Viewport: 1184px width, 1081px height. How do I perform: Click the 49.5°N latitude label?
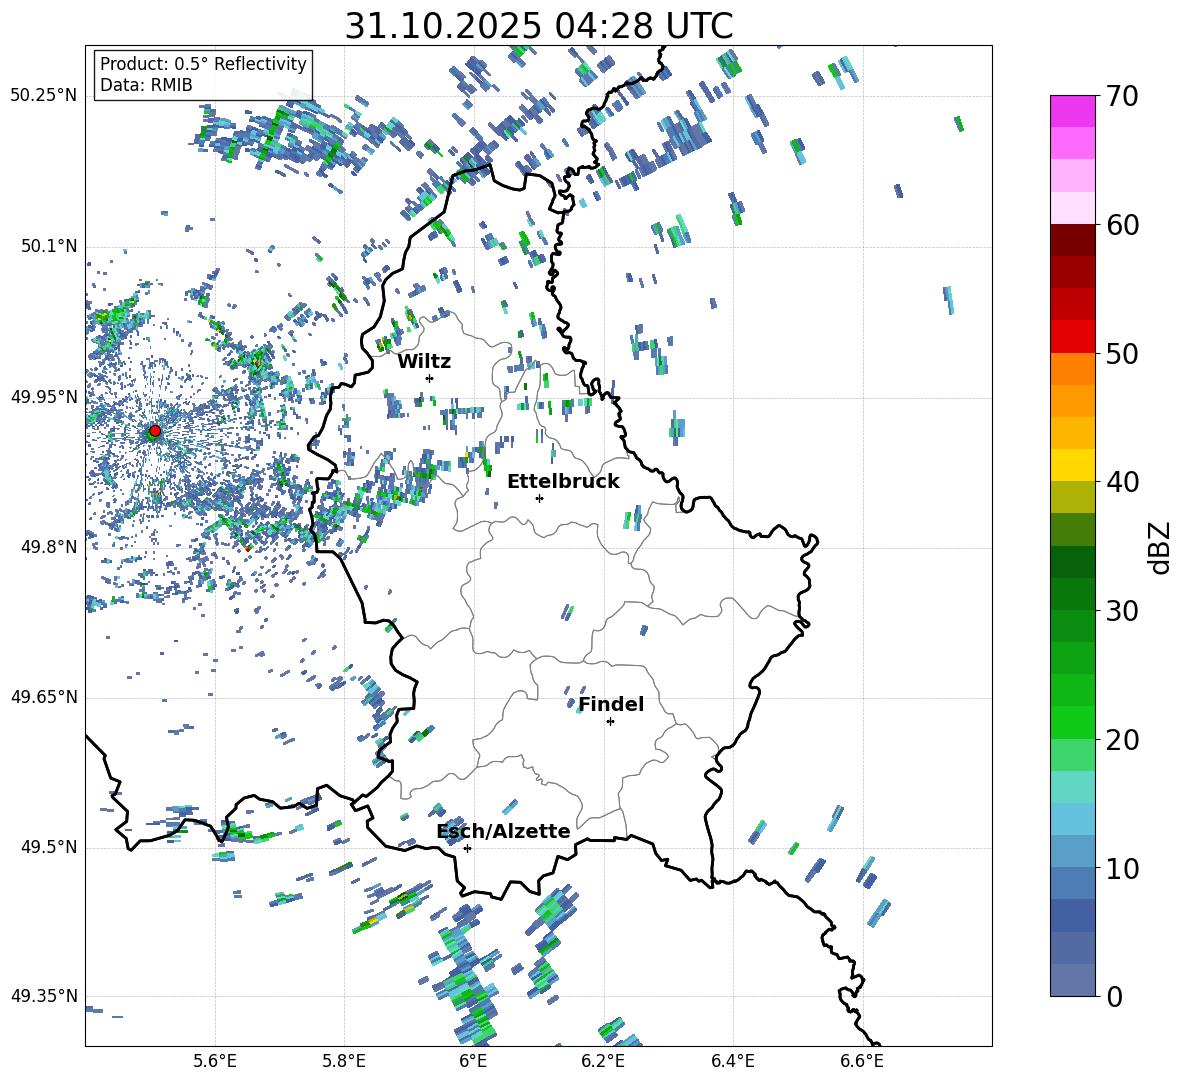pos(50,847)
